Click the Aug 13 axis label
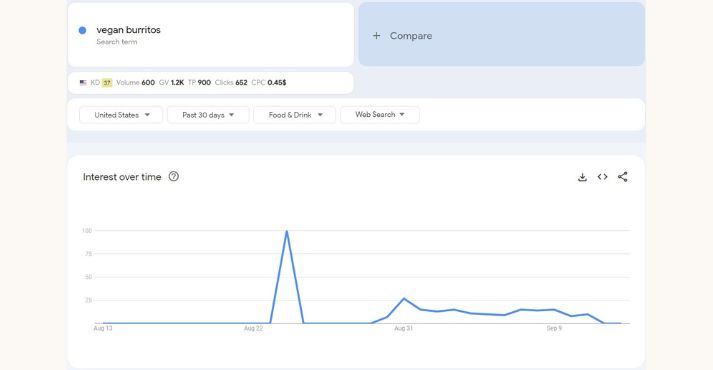Screen dimensions: 713x370 [103, 328]
